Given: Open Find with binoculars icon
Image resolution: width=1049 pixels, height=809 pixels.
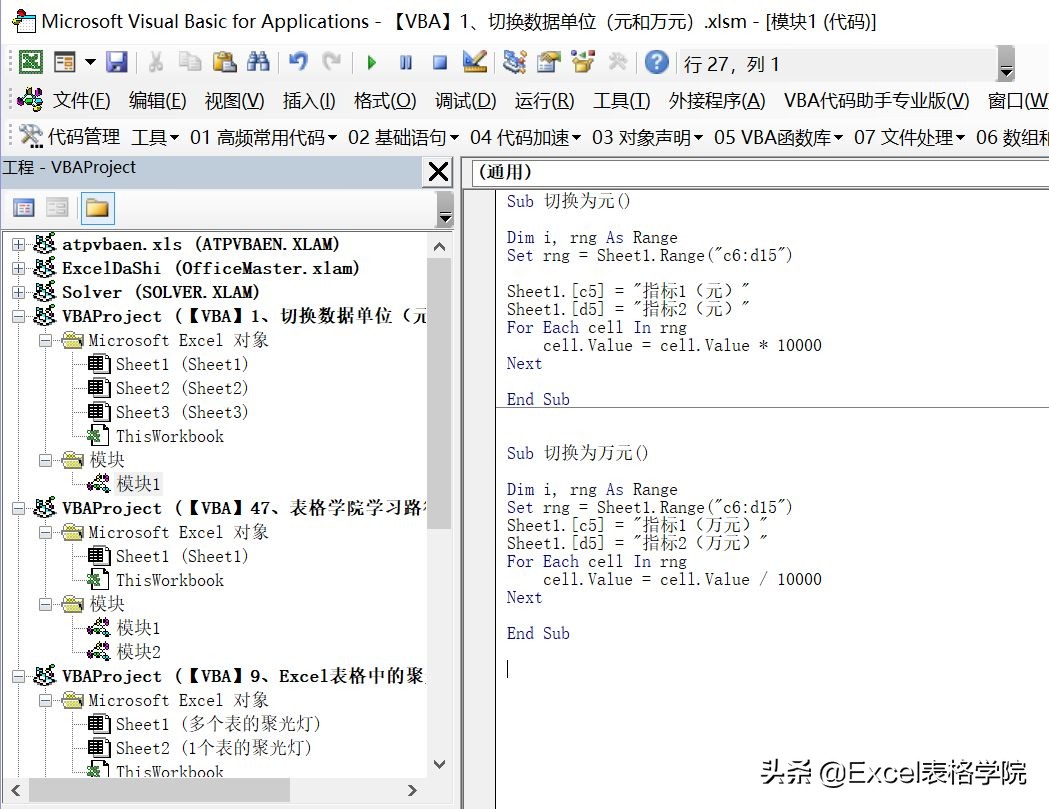Looking at the screenshot, I should tap(258, 62).
